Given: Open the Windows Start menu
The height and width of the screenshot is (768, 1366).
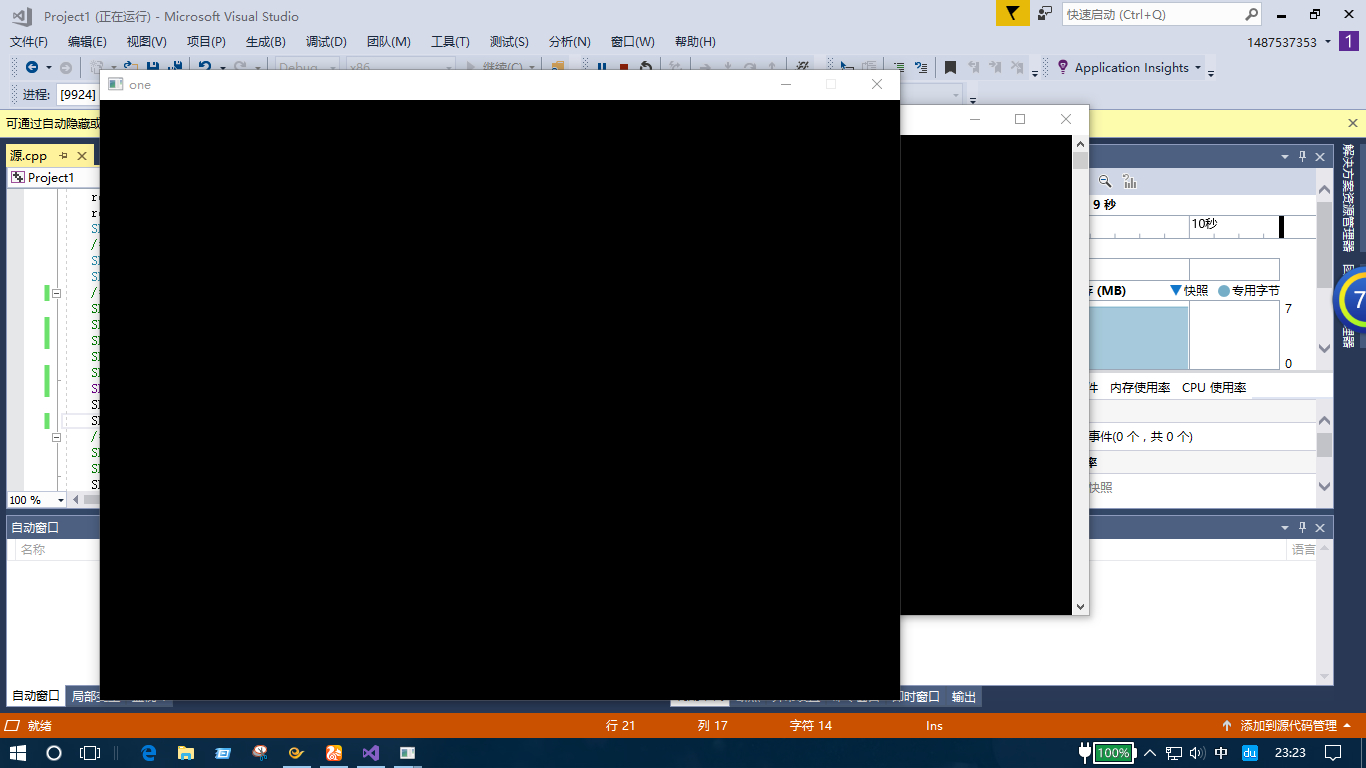Looking at the screenshot, I should coord(17,752).
